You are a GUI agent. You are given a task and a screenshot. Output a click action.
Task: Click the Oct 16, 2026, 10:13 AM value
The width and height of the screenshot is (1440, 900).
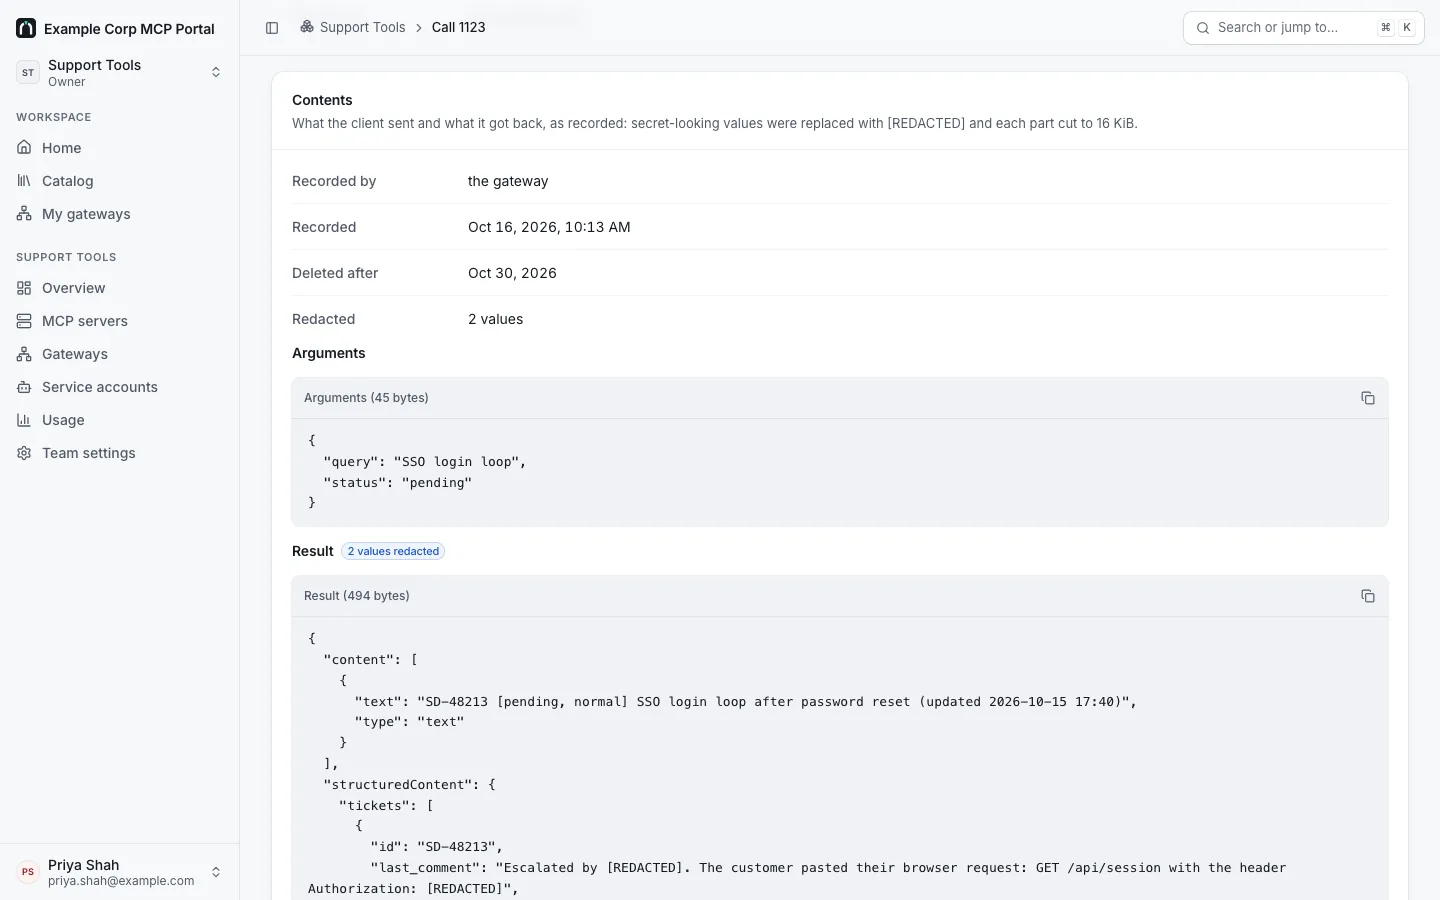point(549,227)
